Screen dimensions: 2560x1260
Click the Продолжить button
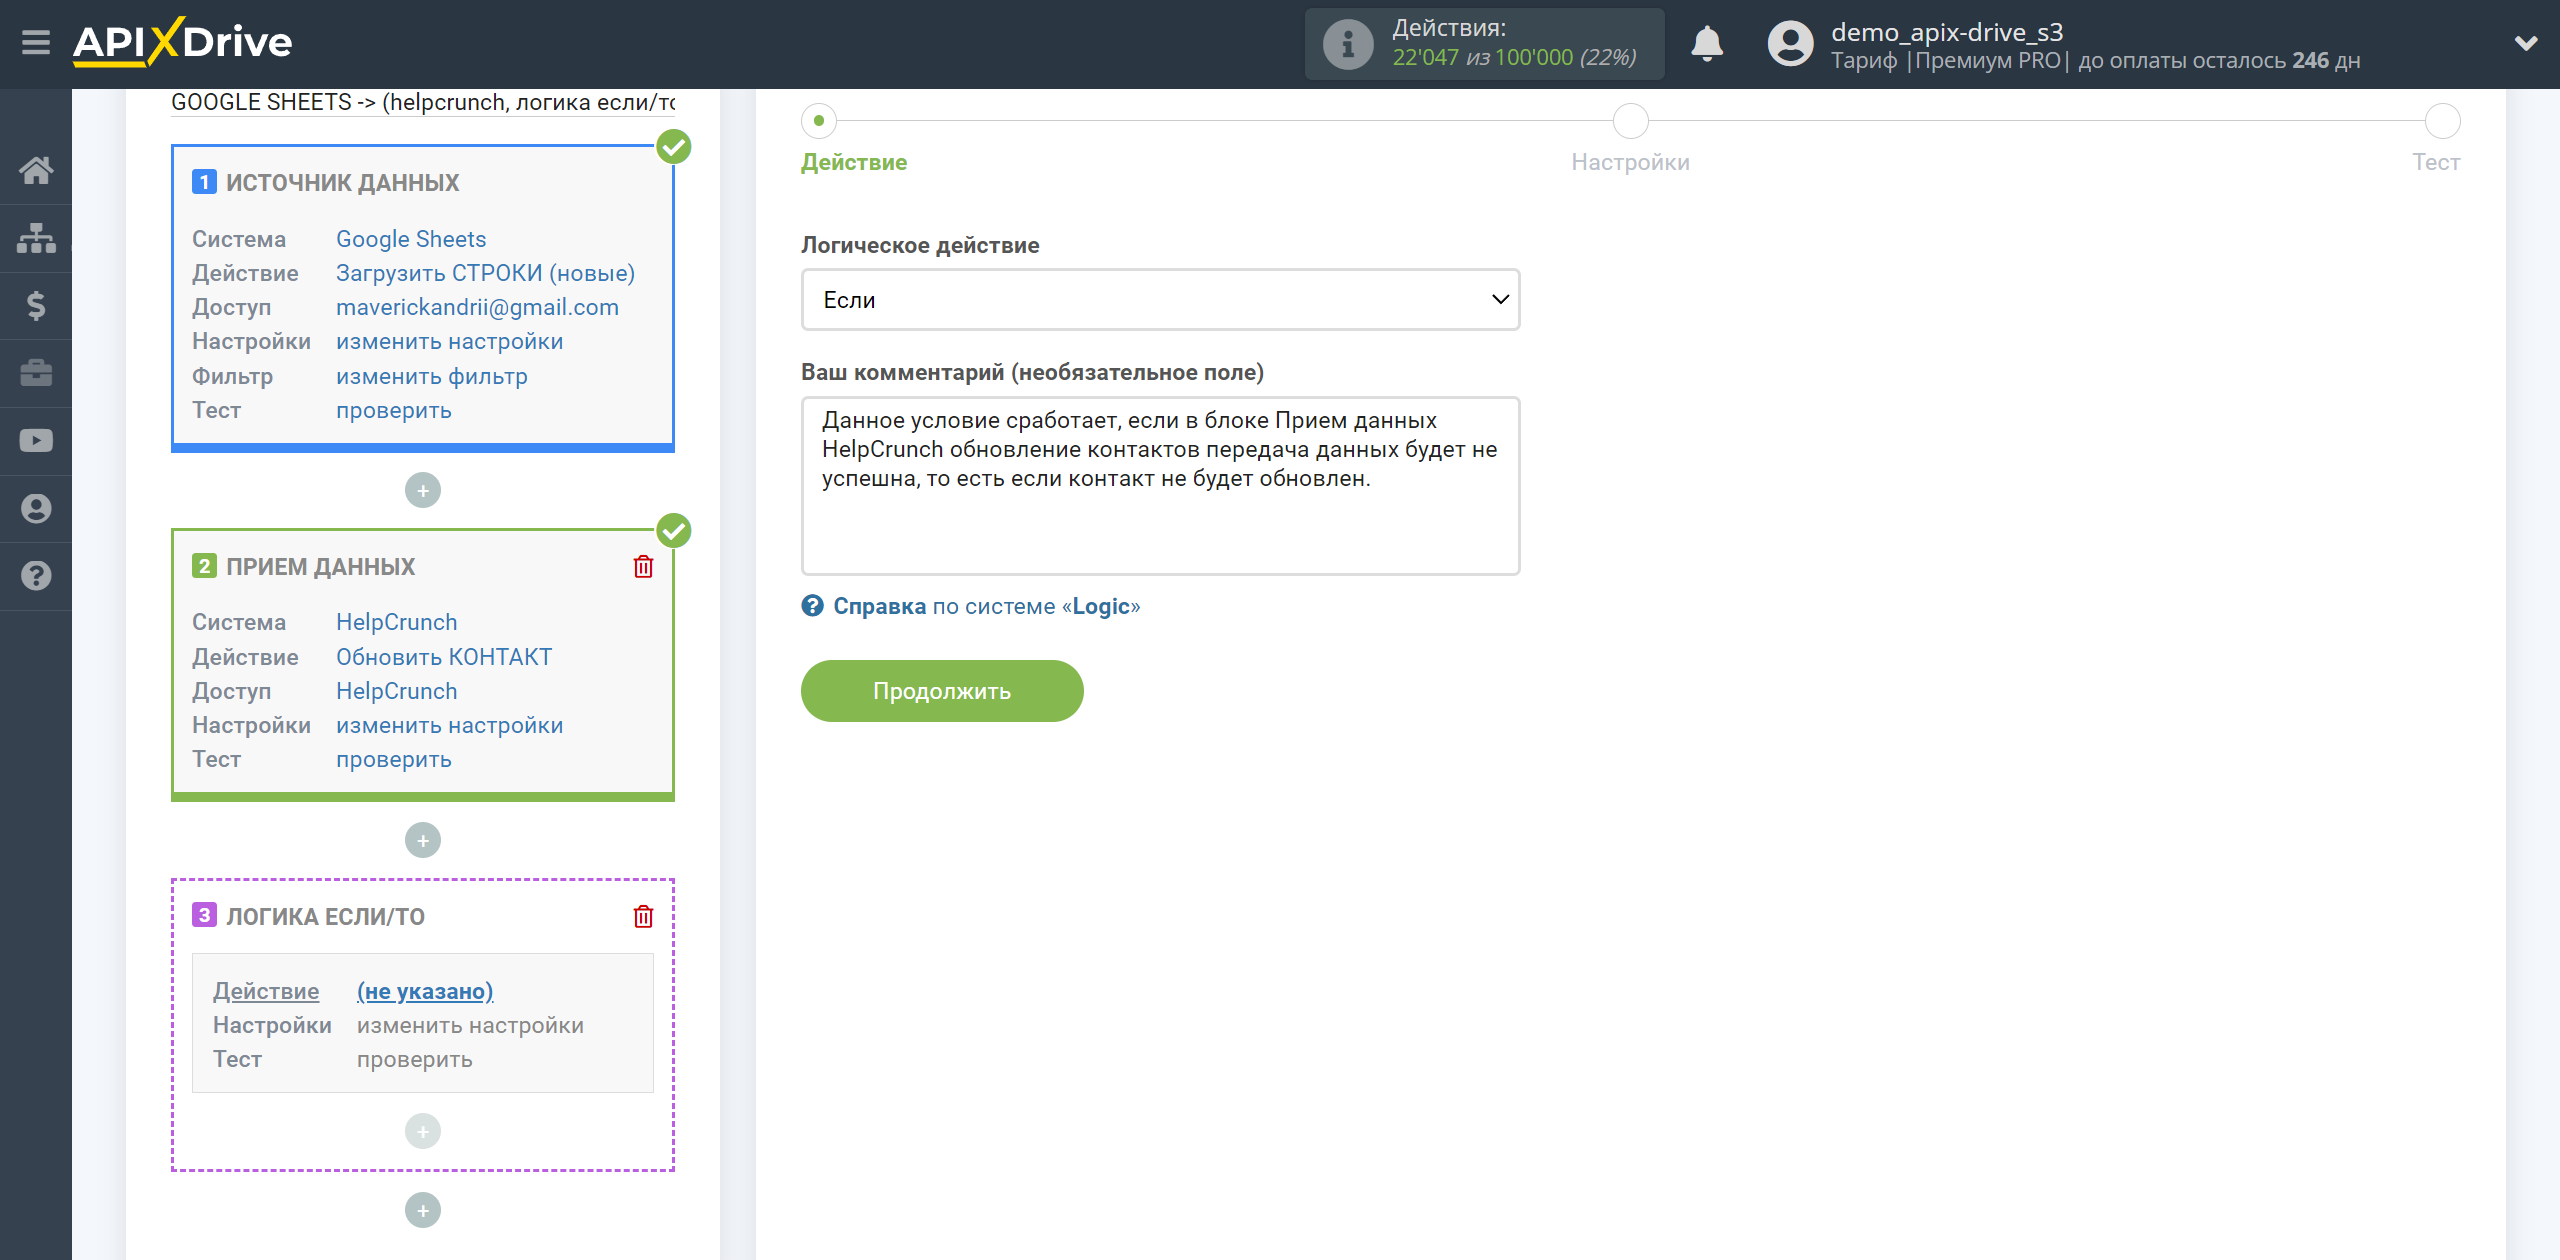click(942, 691)
